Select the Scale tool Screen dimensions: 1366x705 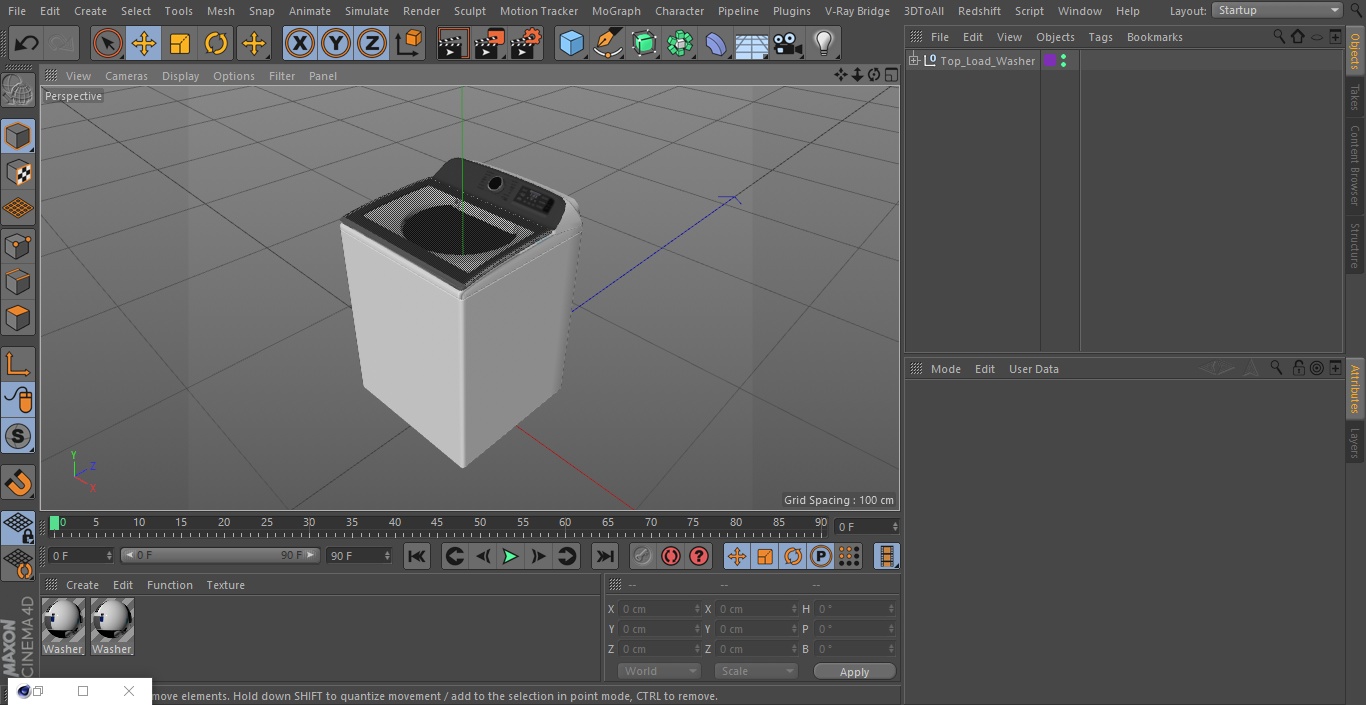(x=180, y=43)
